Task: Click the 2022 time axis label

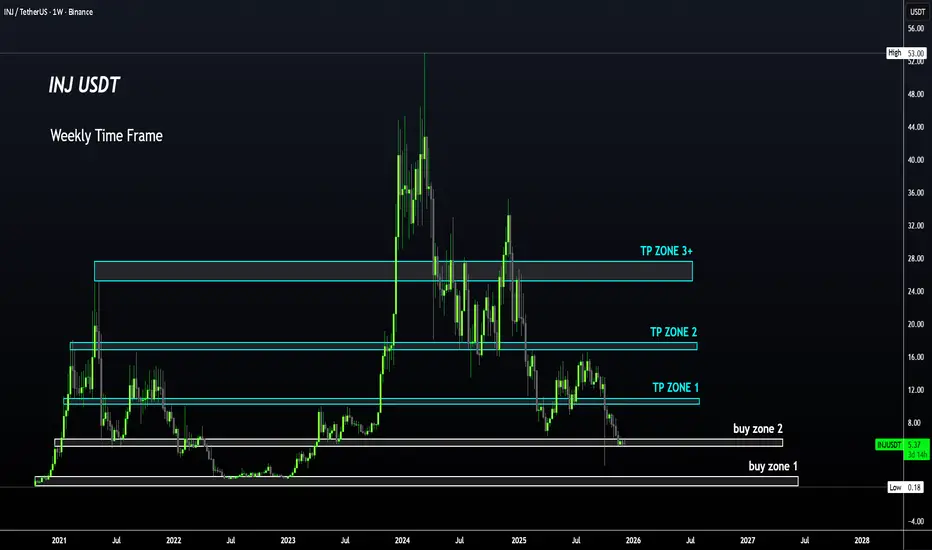Action: coord(174,540)
